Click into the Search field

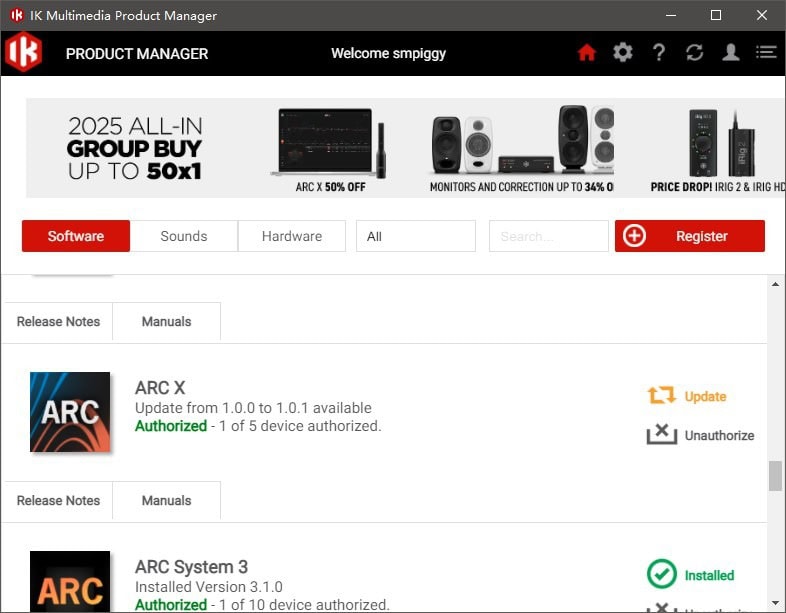point(548,236)
